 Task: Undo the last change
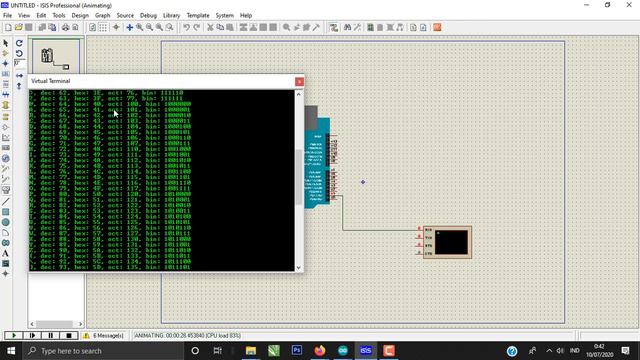(x=187, y=27)
